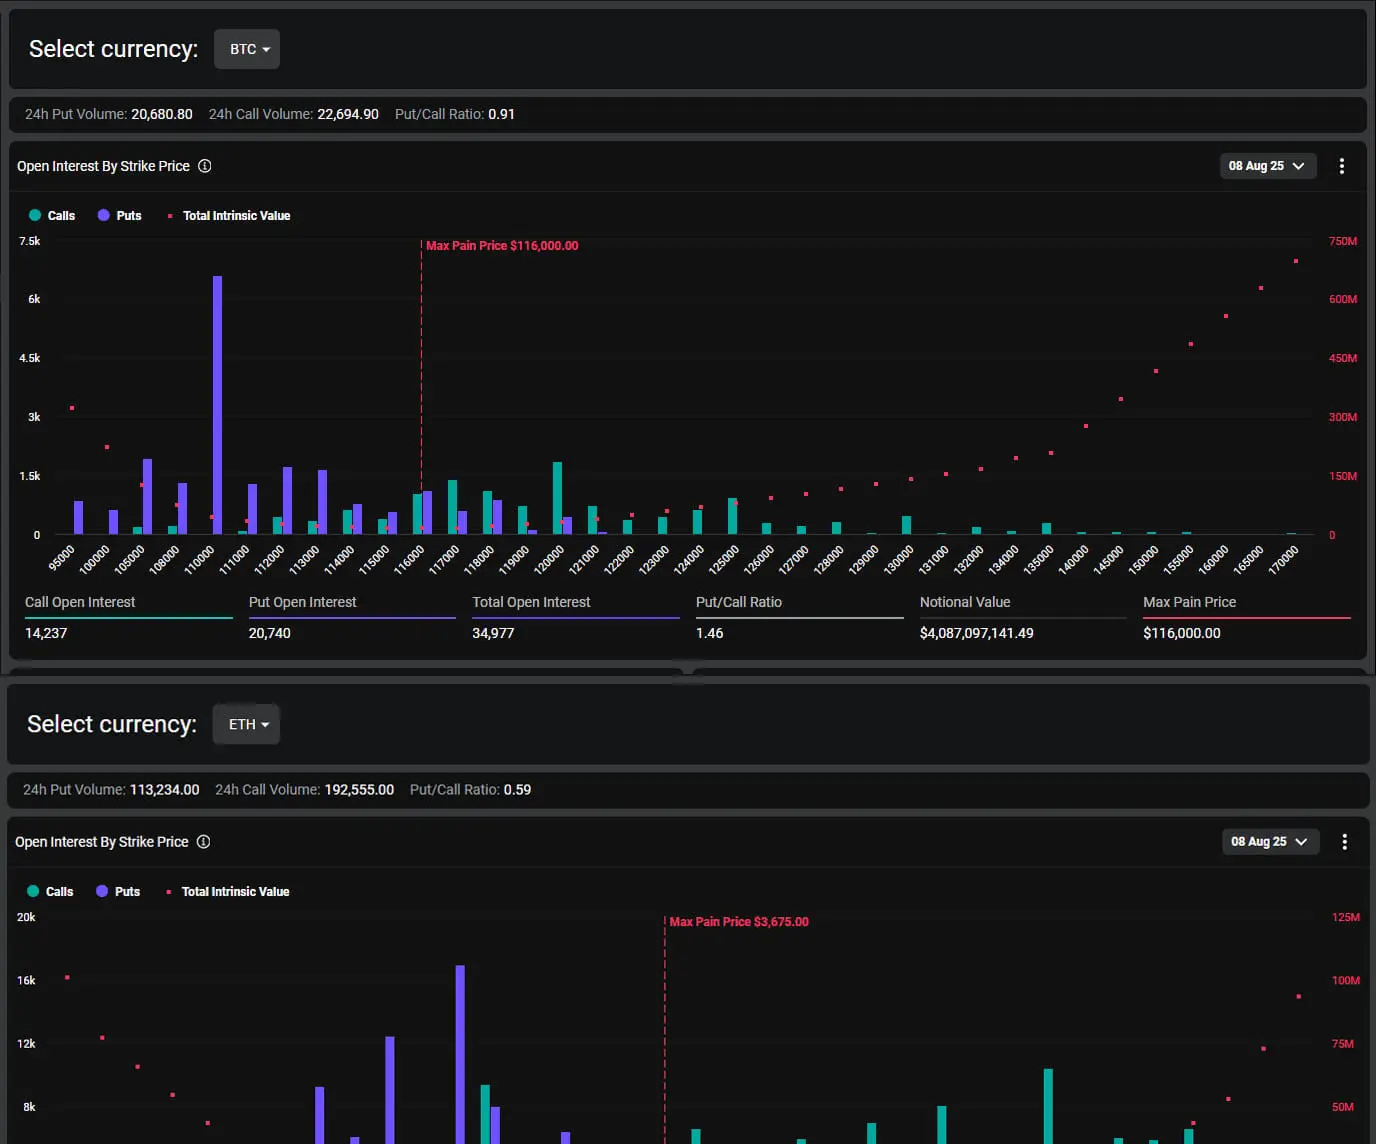
Task: Click the info icon beside BTC Open Interest title
Action: [205, 166]
